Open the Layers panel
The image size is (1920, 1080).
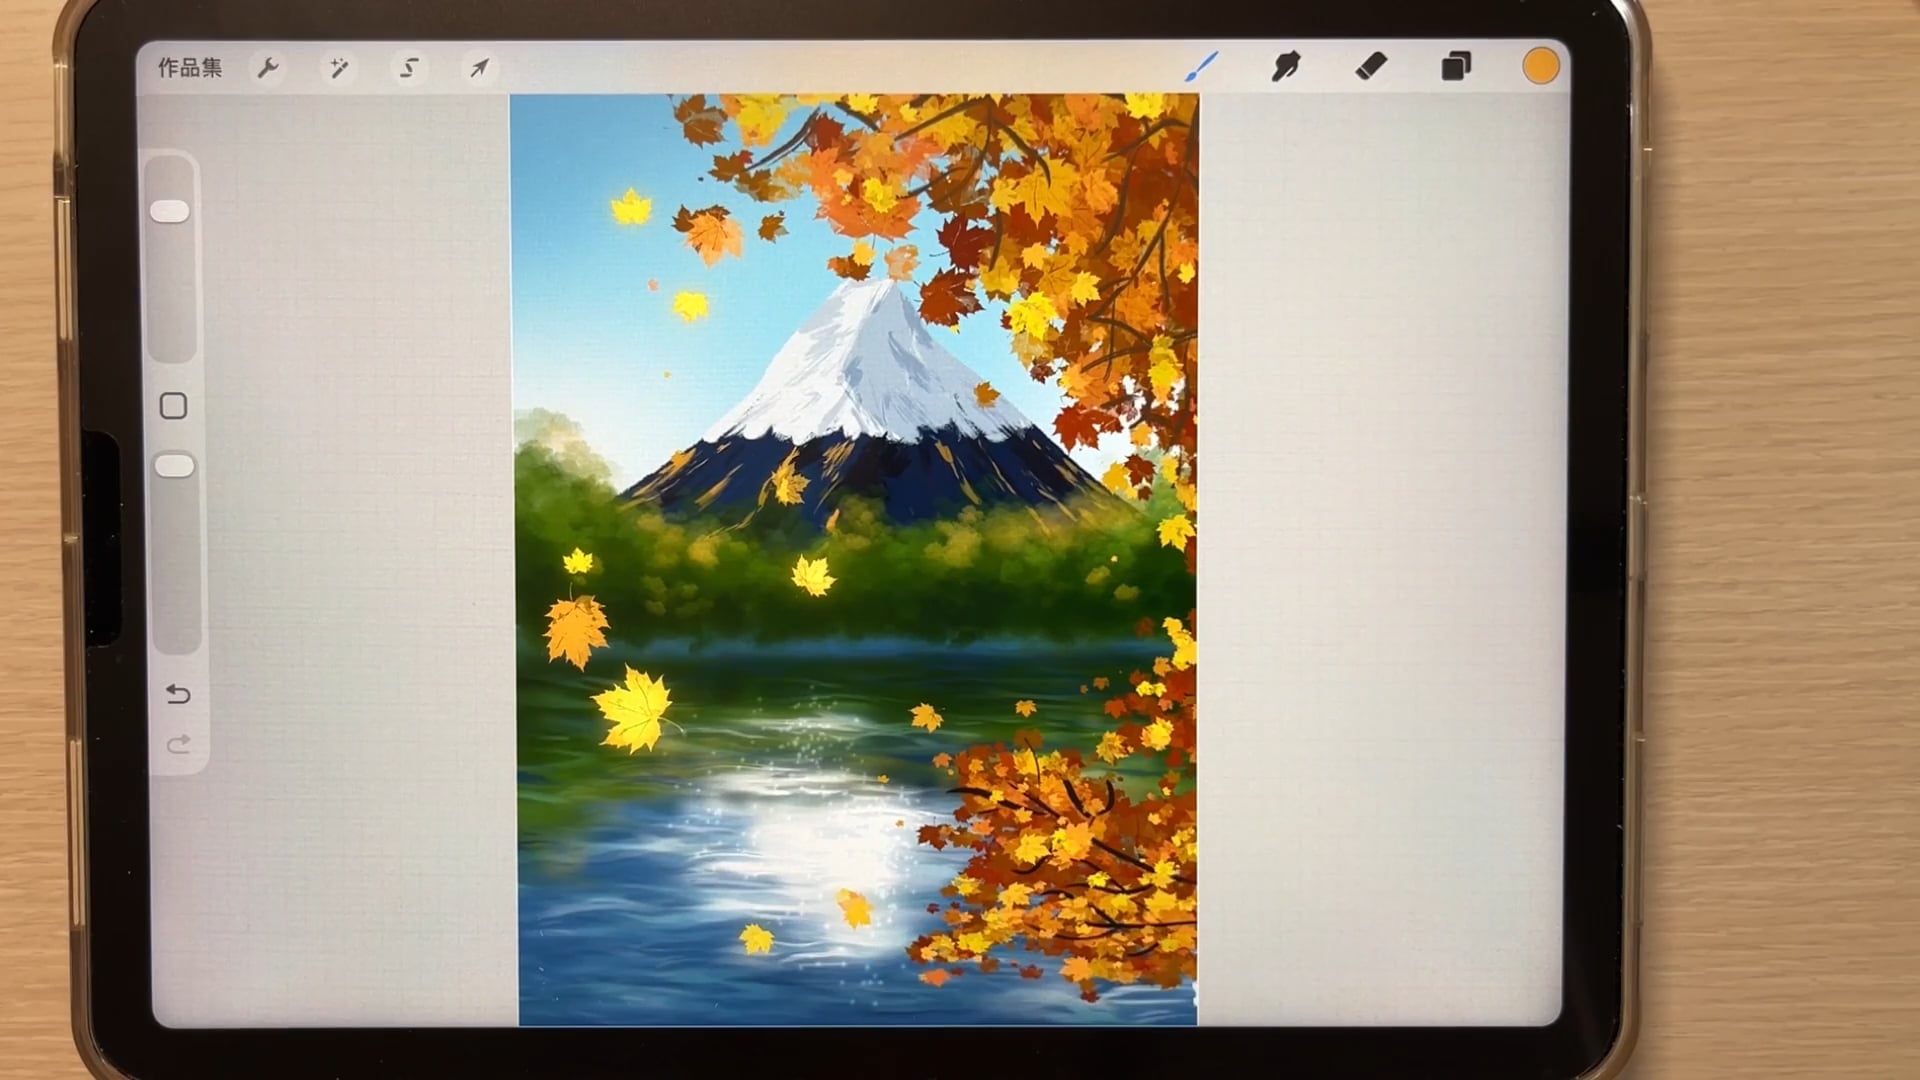click(1456, 67)
